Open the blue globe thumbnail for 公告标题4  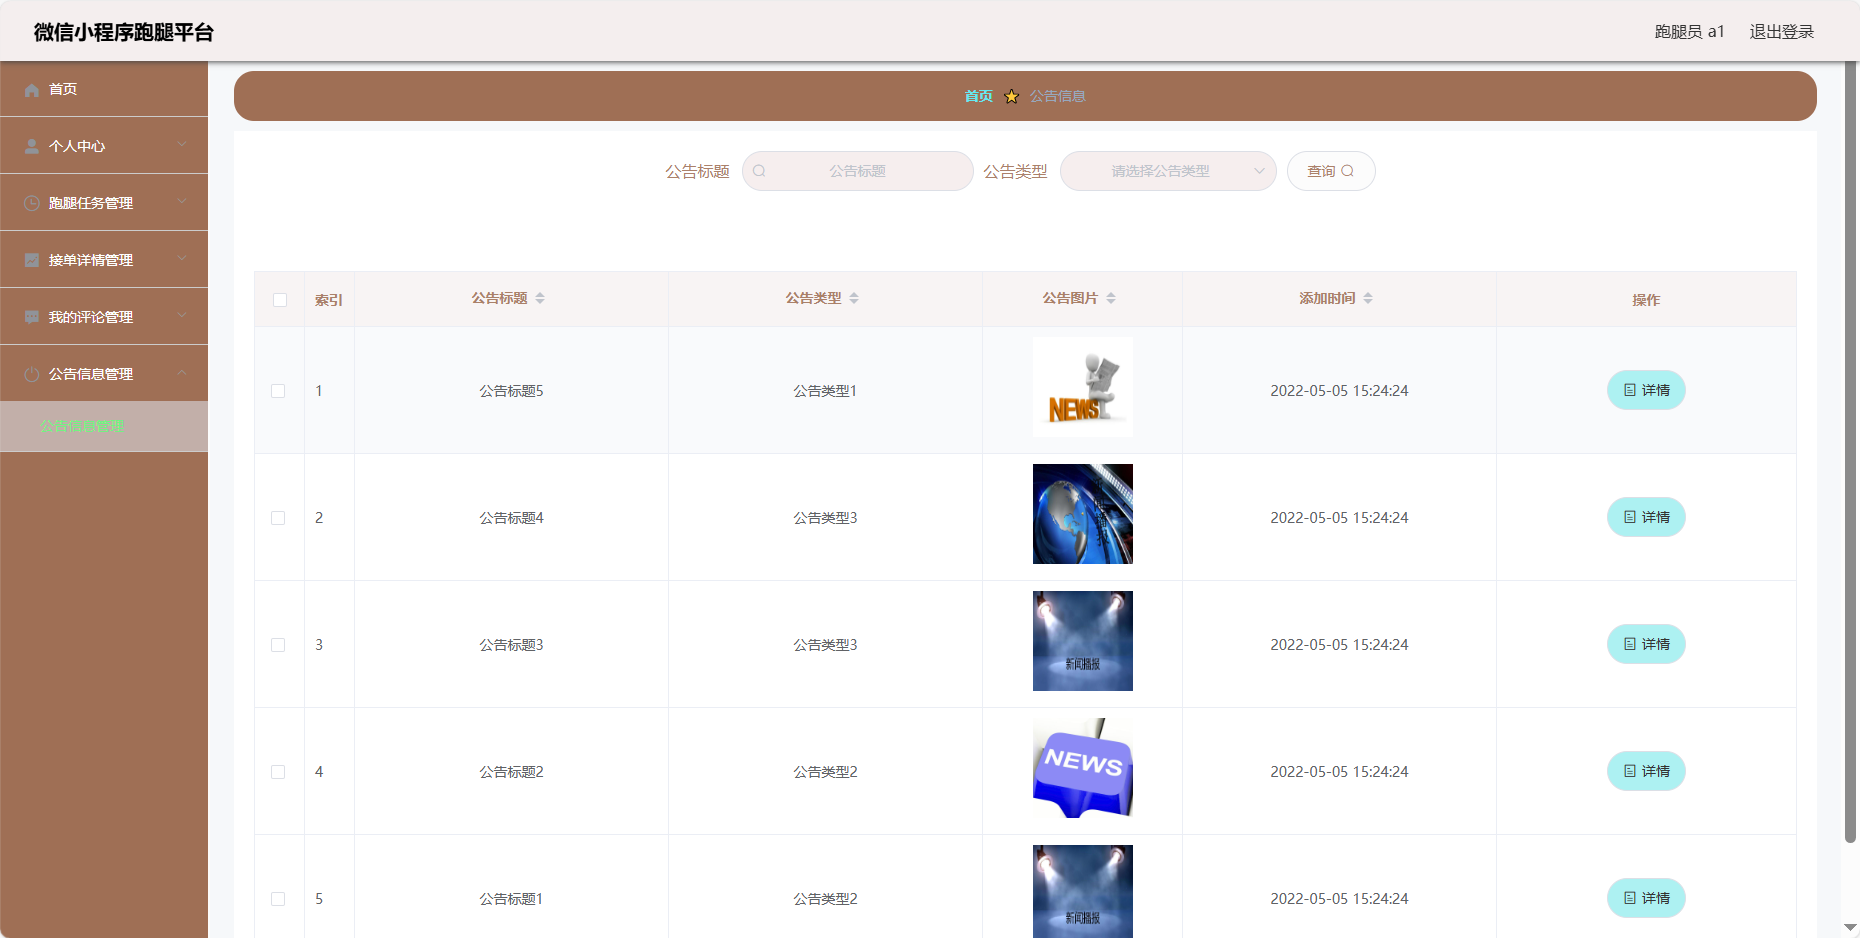[1083, 514]
